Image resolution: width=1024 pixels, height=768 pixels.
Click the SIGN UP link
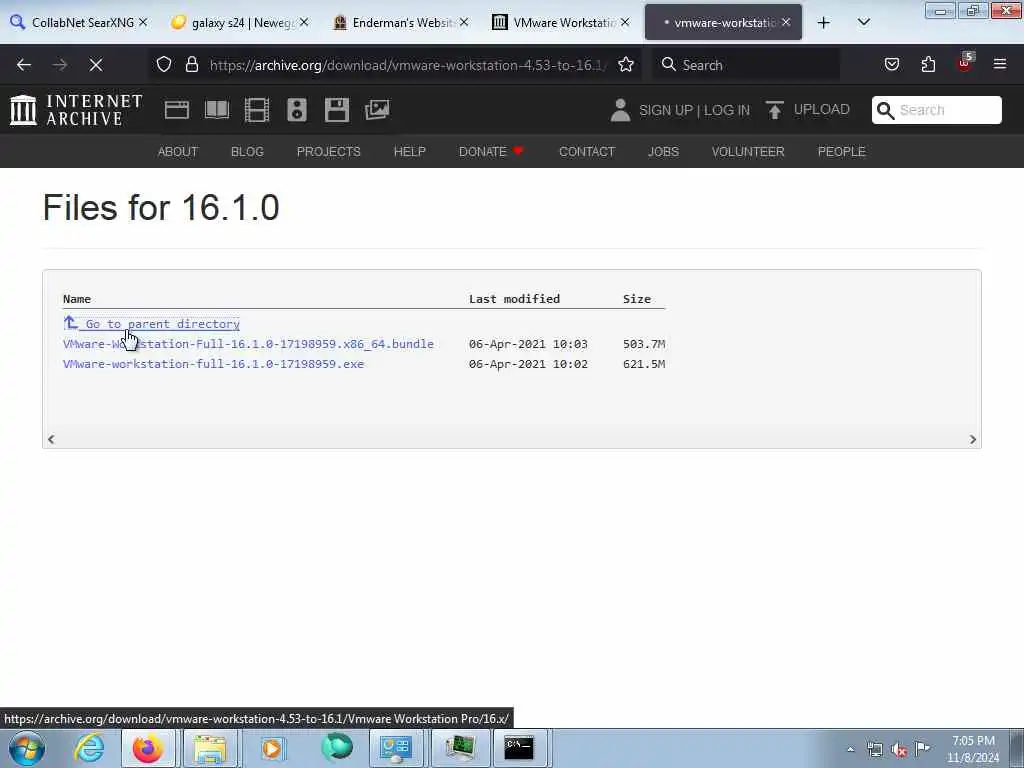pyautogui.click(x=666, y=110)
